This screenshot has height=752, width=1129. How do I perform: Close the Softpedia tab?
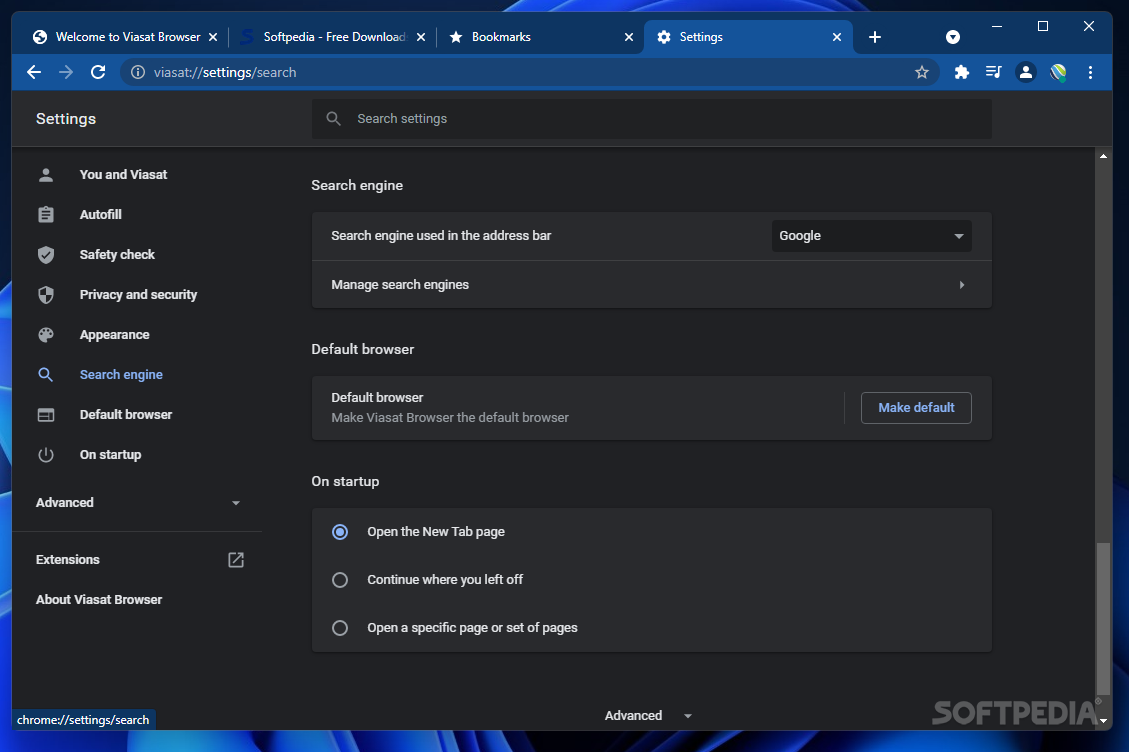421,37
